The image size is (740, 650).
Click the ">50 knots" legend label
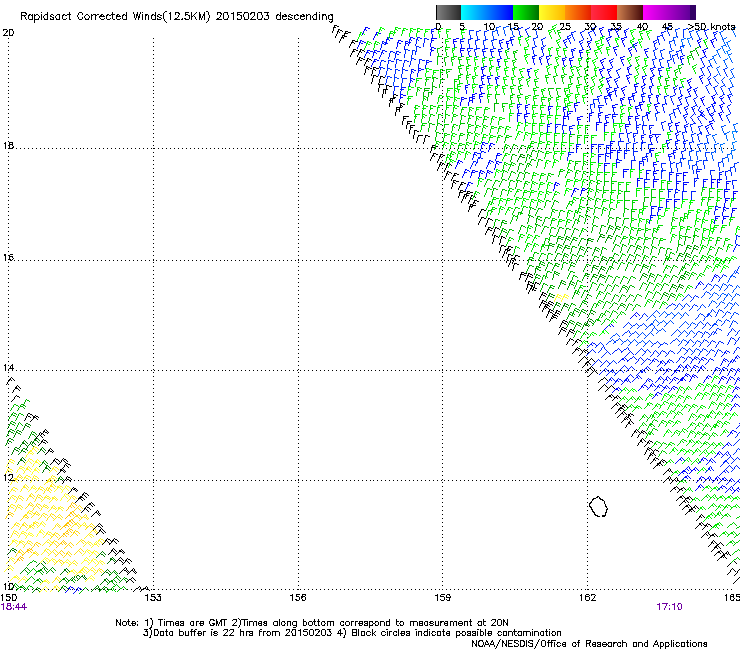[711, 27]
